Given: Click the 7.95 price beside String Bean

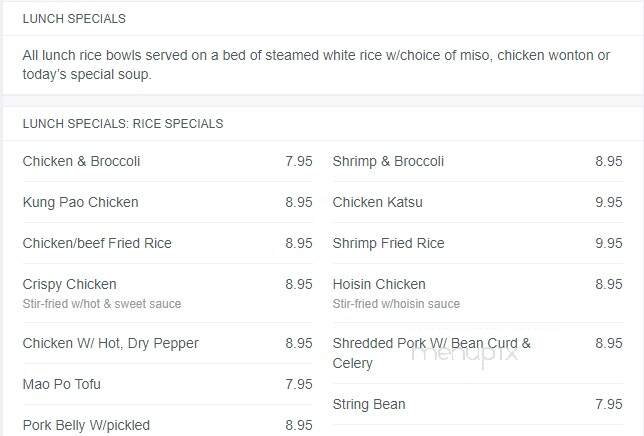Looking at the screenshot, I should coord(608,404).
